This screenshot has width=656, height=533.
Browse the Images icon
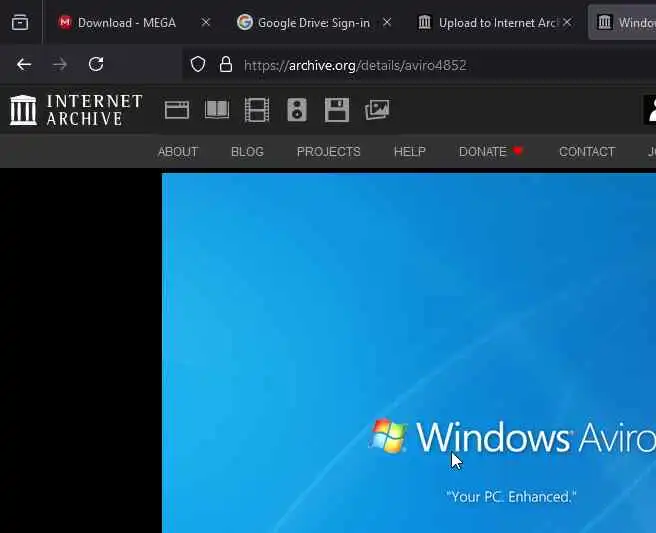tap(377, 110)
